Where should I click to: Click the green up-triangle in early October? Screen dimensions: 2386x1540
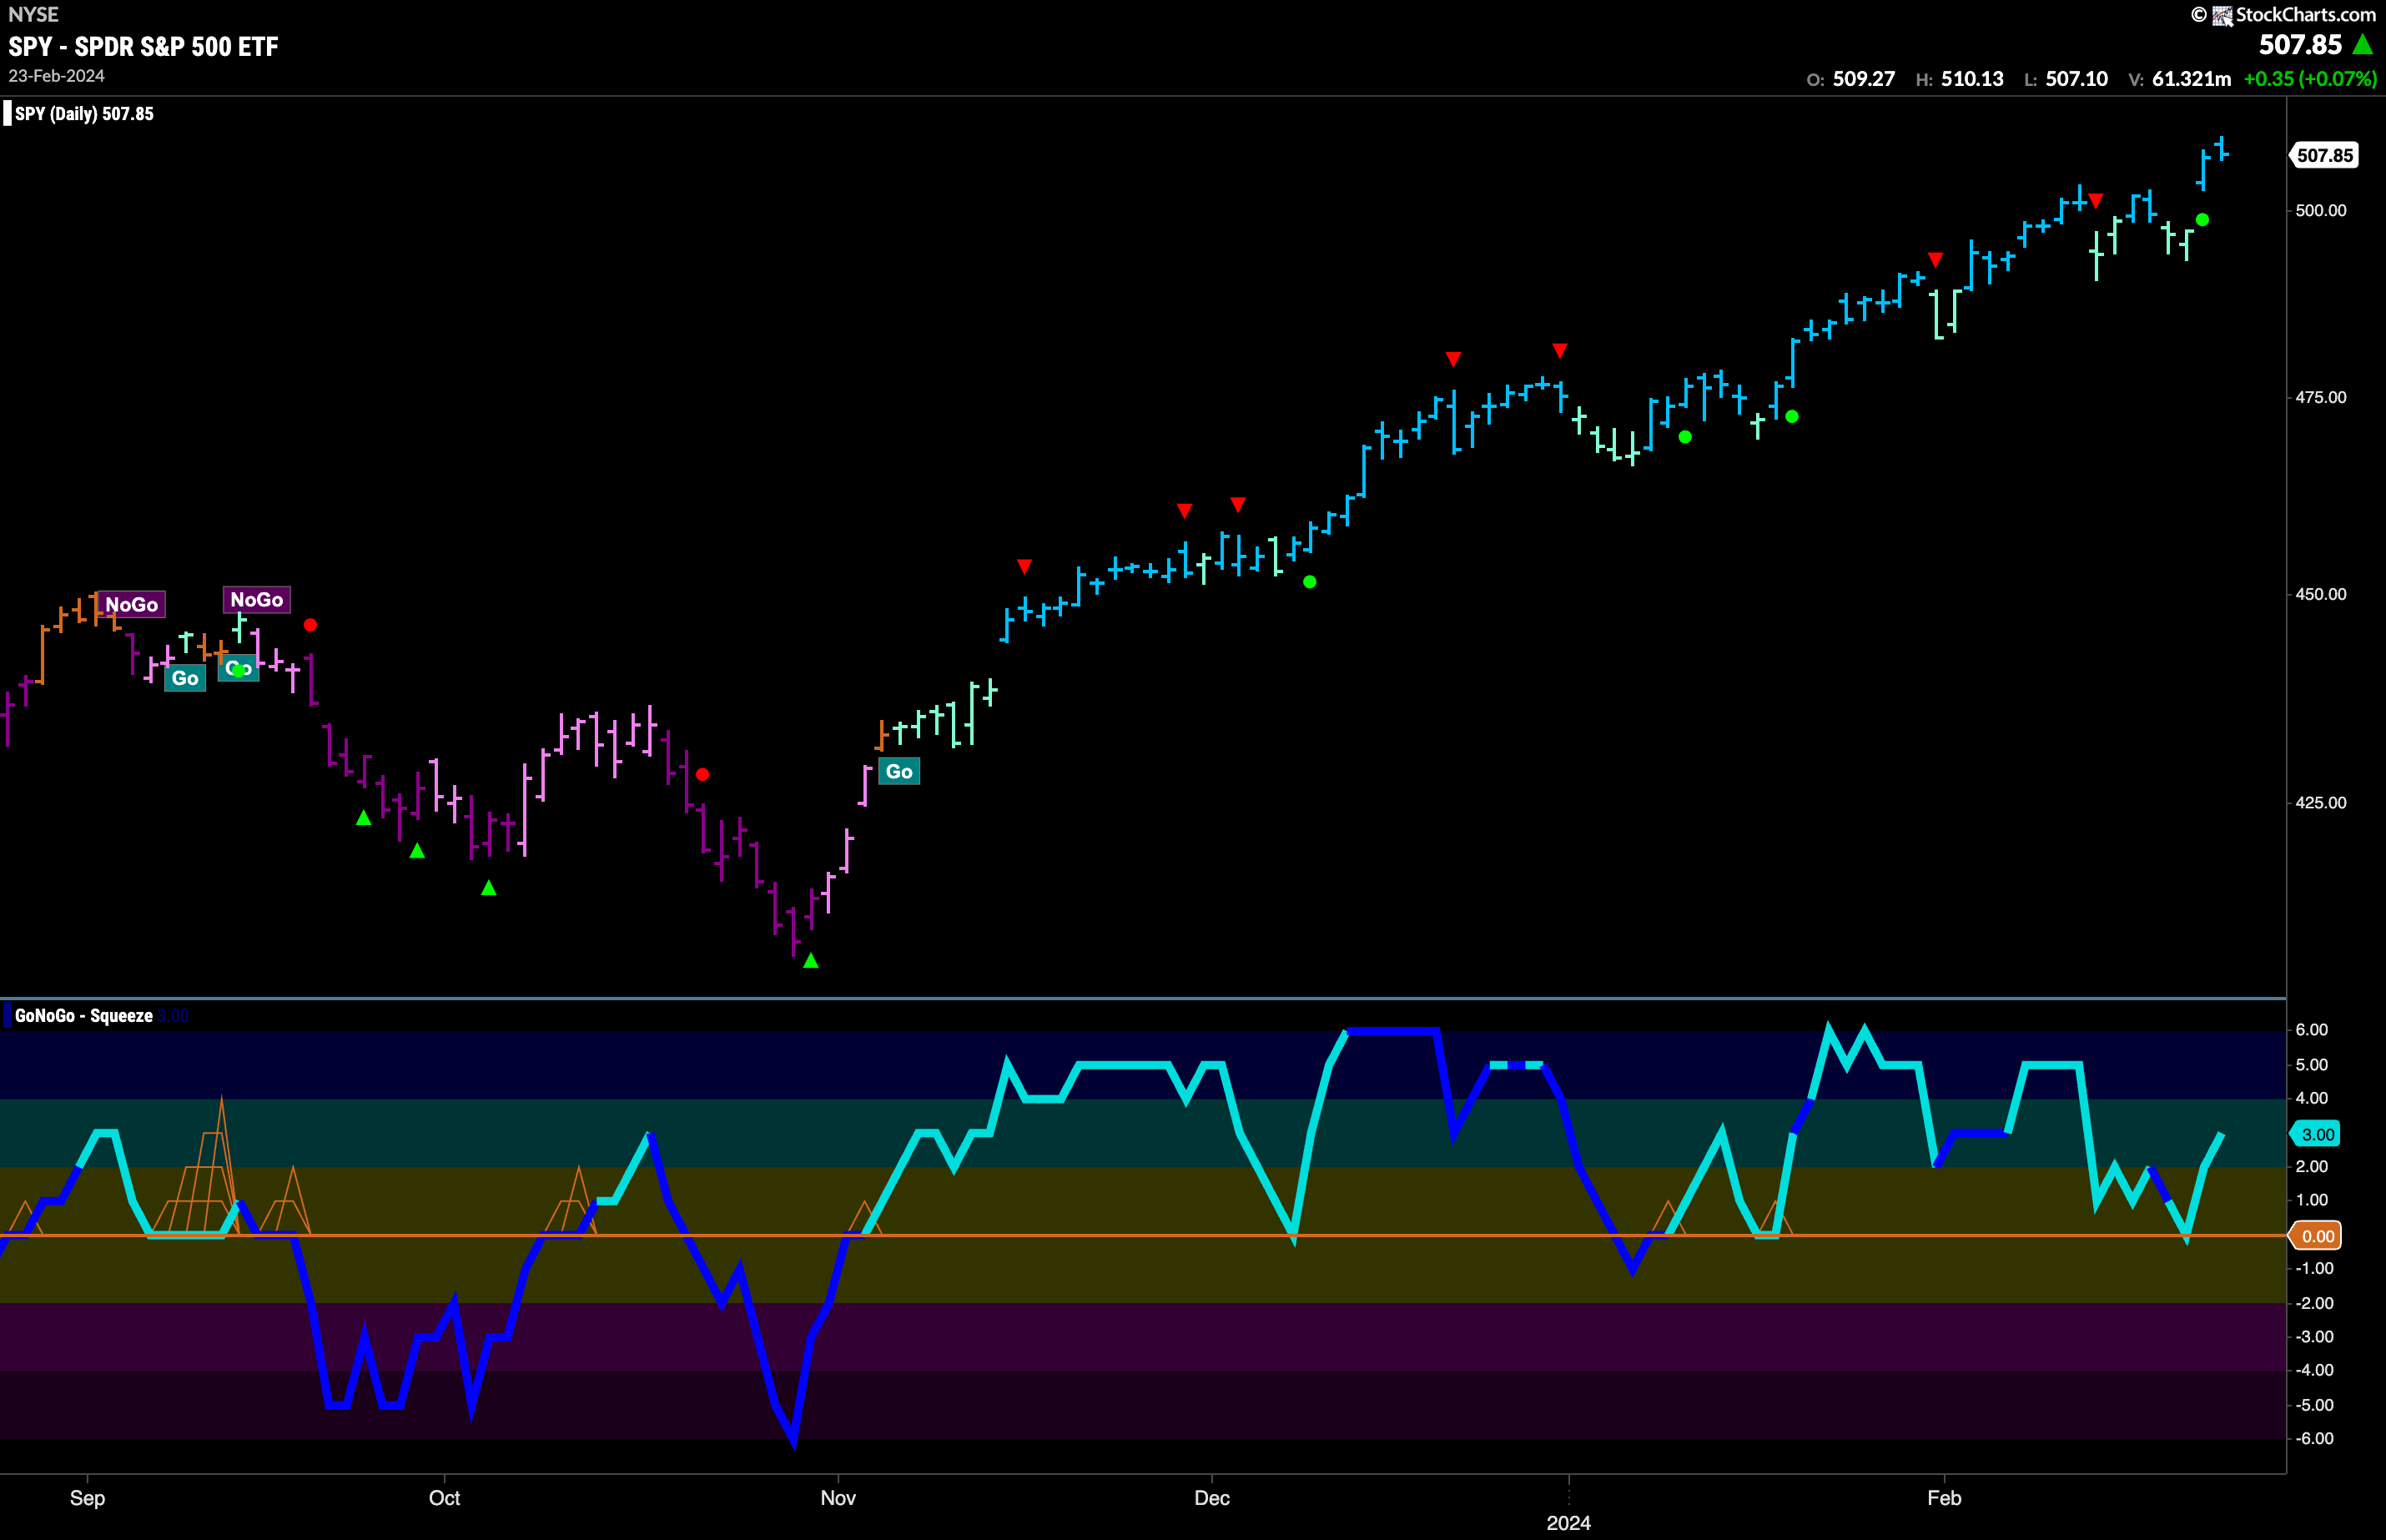[489, 888]
